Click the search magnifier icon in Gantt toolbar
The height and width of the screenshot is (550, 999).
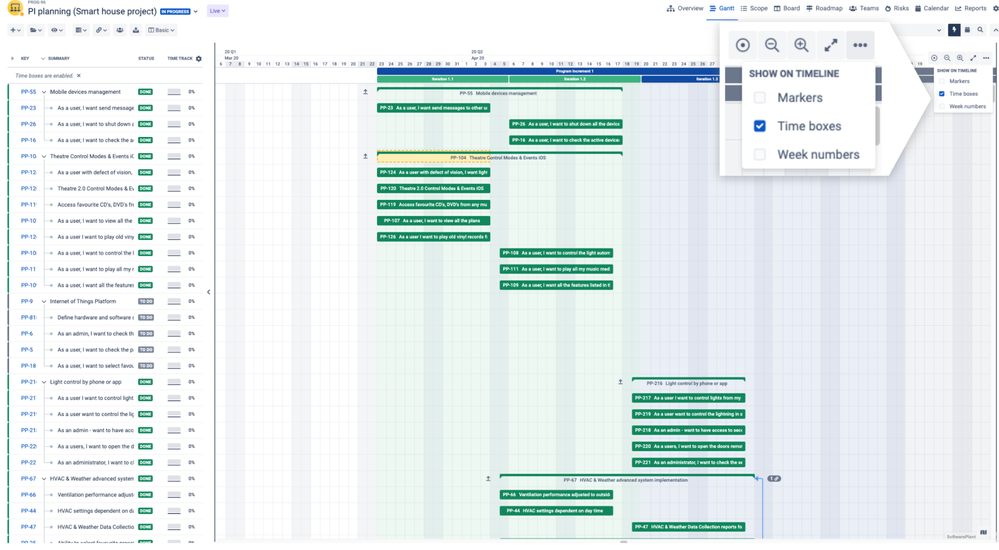[x=981, y=30]
